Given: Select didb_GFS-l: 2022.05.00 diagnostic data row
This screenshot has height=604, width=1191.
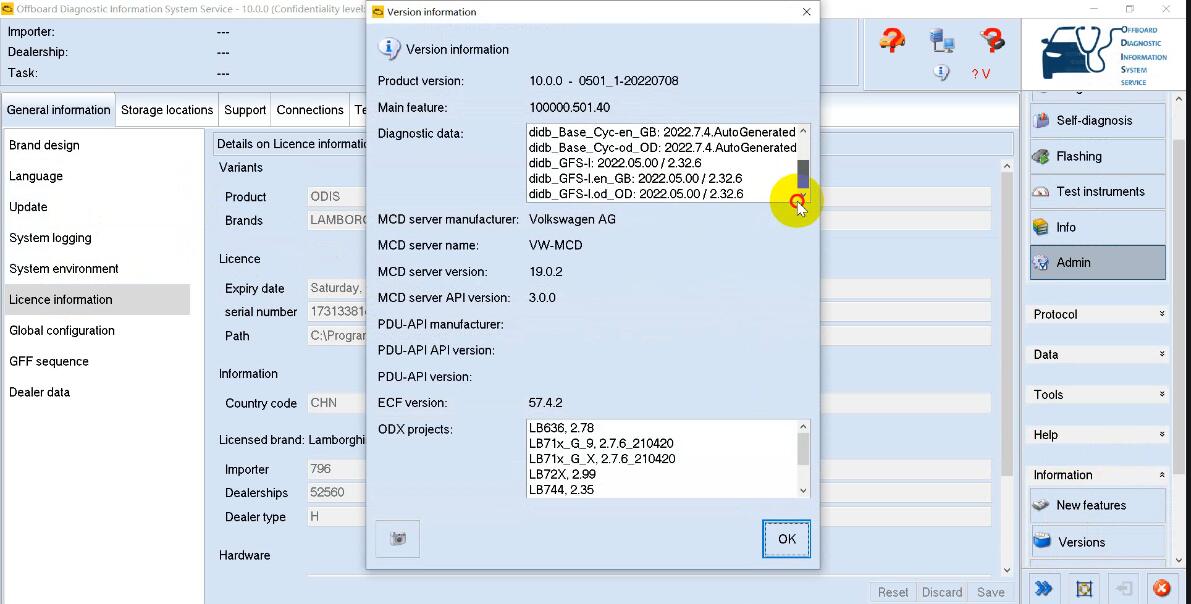Looking at the screenshot, I should coord(614,163).
